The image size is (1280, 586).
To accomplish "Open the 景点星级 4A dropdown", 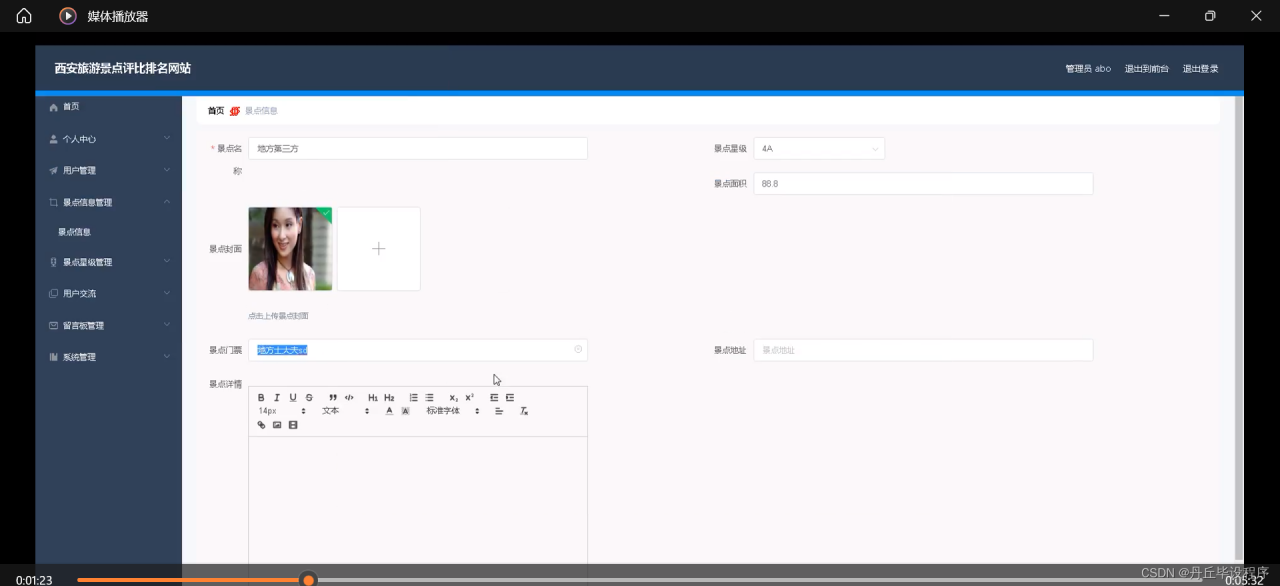I will pyautogui.click(x=818, y=149).
